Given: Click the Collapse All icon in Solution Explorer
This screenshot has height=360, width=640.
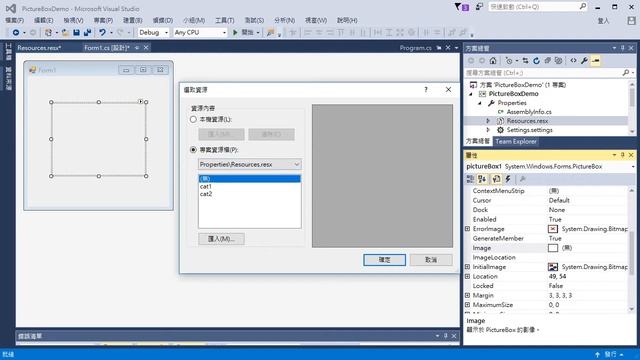Looking at the screenshot, I should (547, 61).
